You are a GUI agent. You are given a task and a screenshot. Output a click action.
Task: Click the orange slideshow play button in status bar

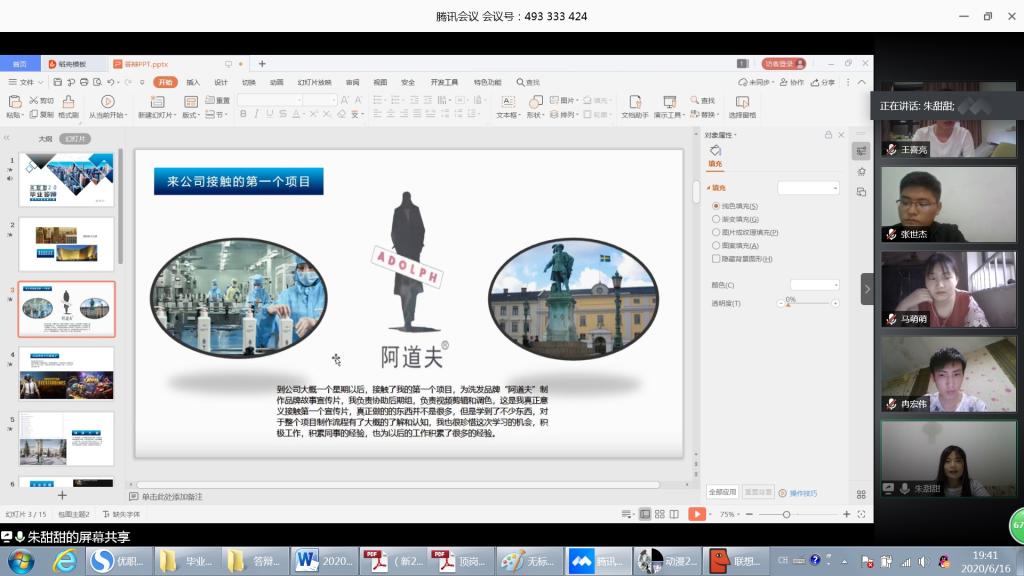[x=697, y=514]
